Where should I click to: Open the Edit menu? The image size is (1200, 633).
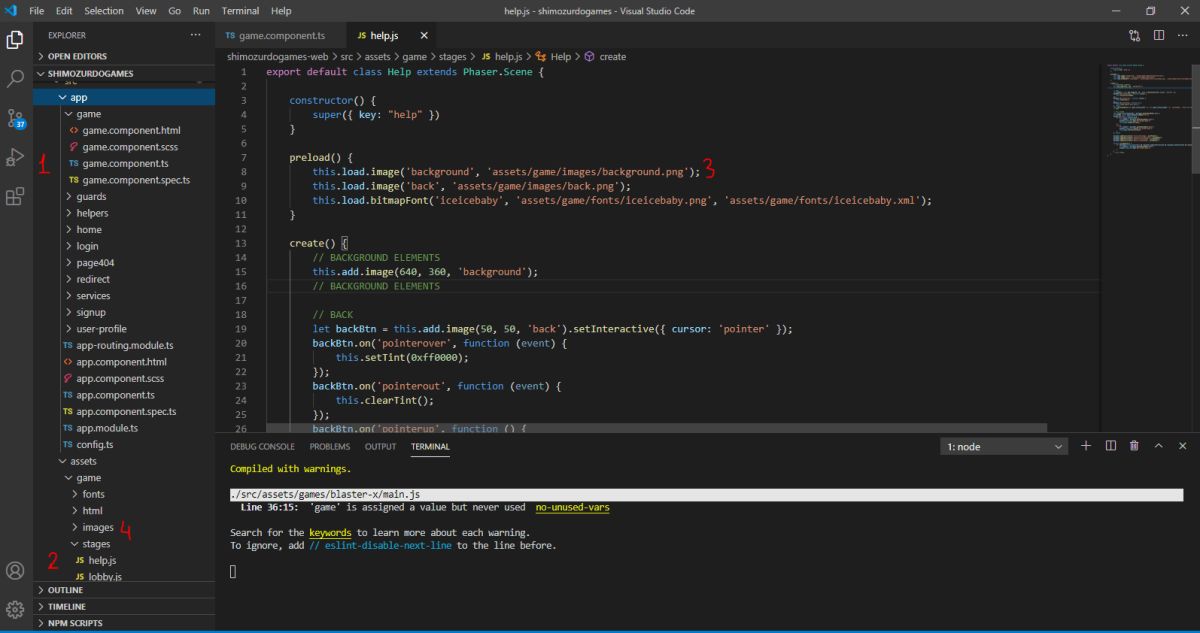[64, 11]
